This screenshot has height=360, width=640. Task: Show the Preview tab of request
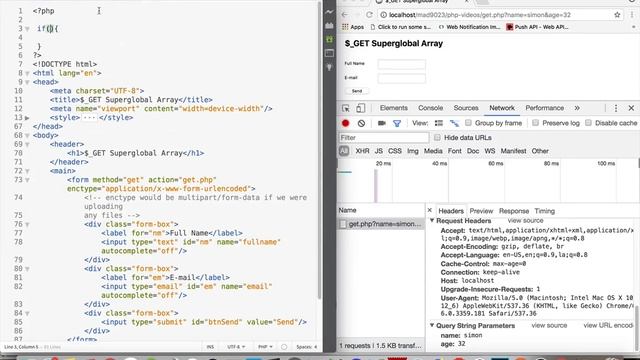coord(481,211)
